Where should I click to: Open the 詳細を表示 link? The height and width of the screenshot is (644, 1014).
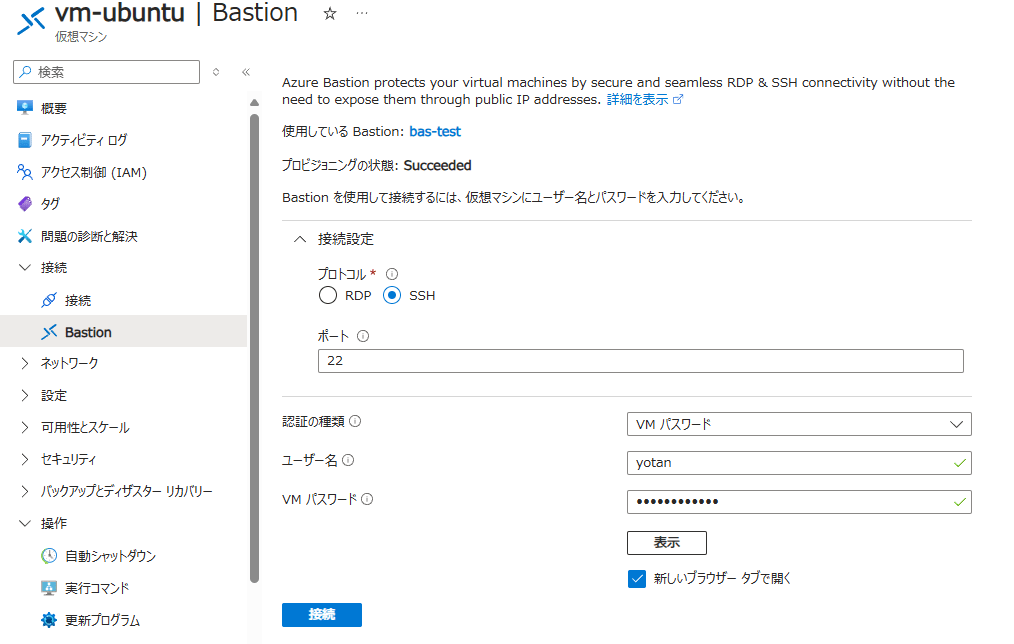point(637,99)
